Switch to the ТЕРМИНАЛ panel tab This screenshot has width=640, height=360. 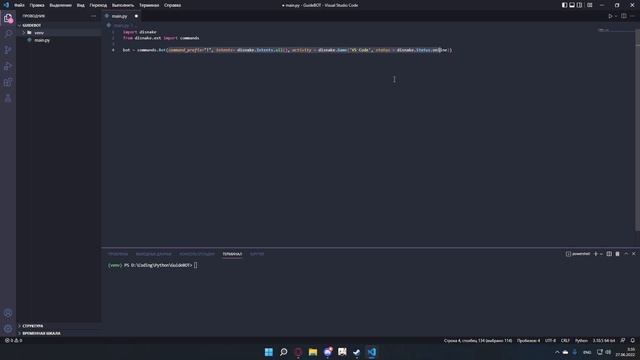click(232, 254)
